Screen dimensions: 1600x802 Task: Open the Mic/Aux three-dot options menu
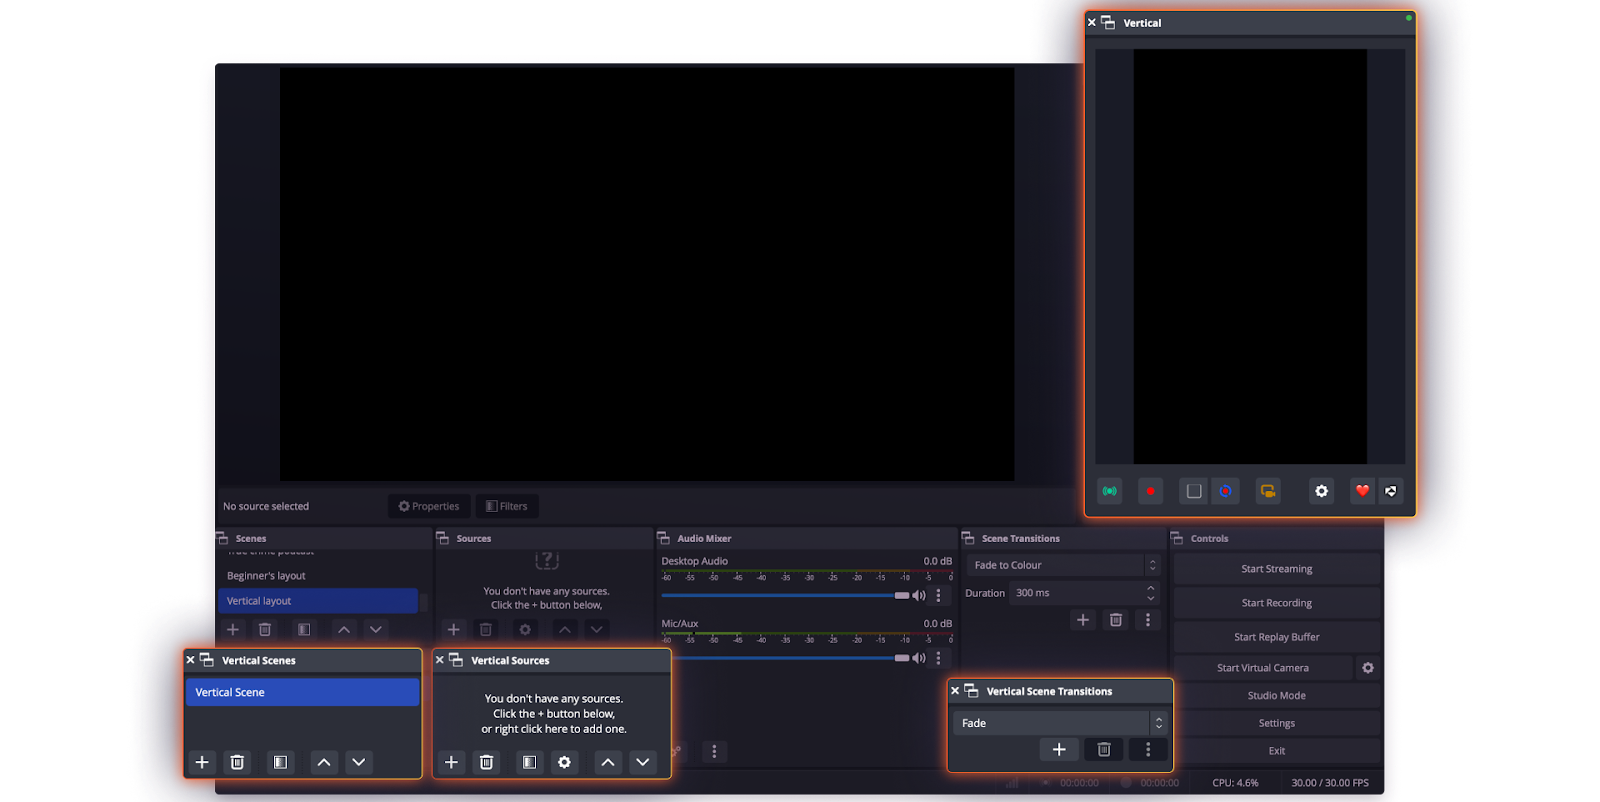[x=938, y=658]
